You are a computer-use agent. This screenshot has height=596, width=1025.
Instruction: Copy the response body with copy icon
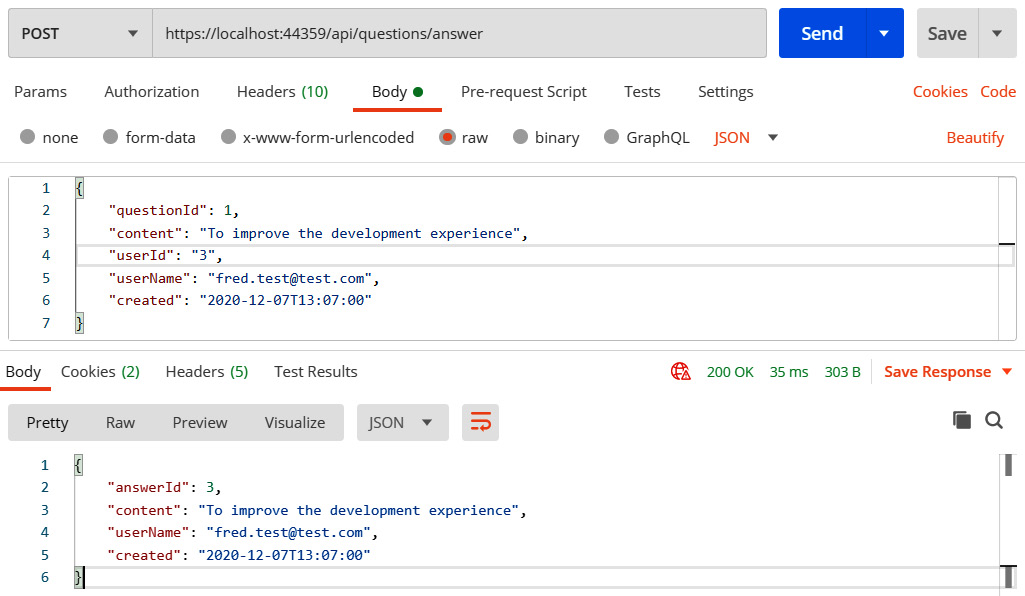962,421
